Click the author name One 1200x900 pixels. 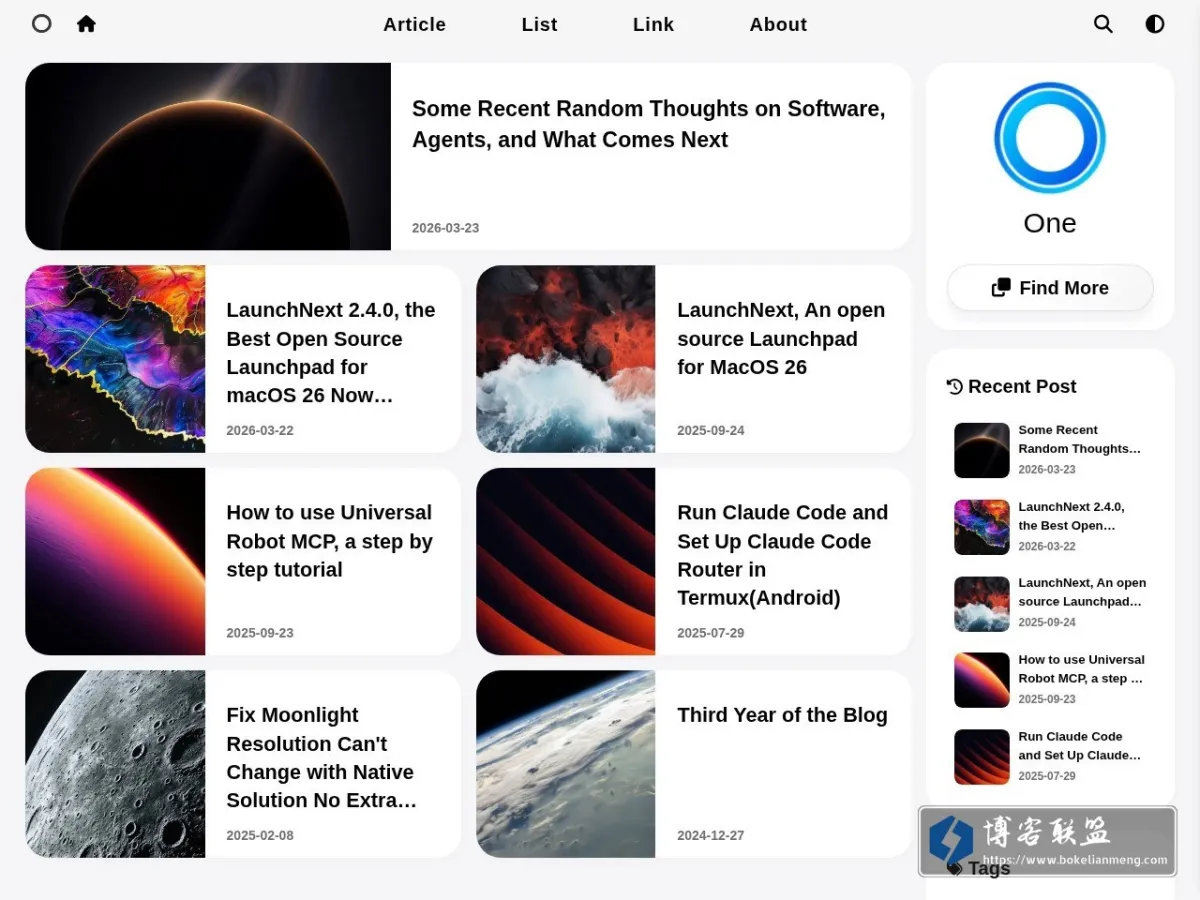point(1050,223)
